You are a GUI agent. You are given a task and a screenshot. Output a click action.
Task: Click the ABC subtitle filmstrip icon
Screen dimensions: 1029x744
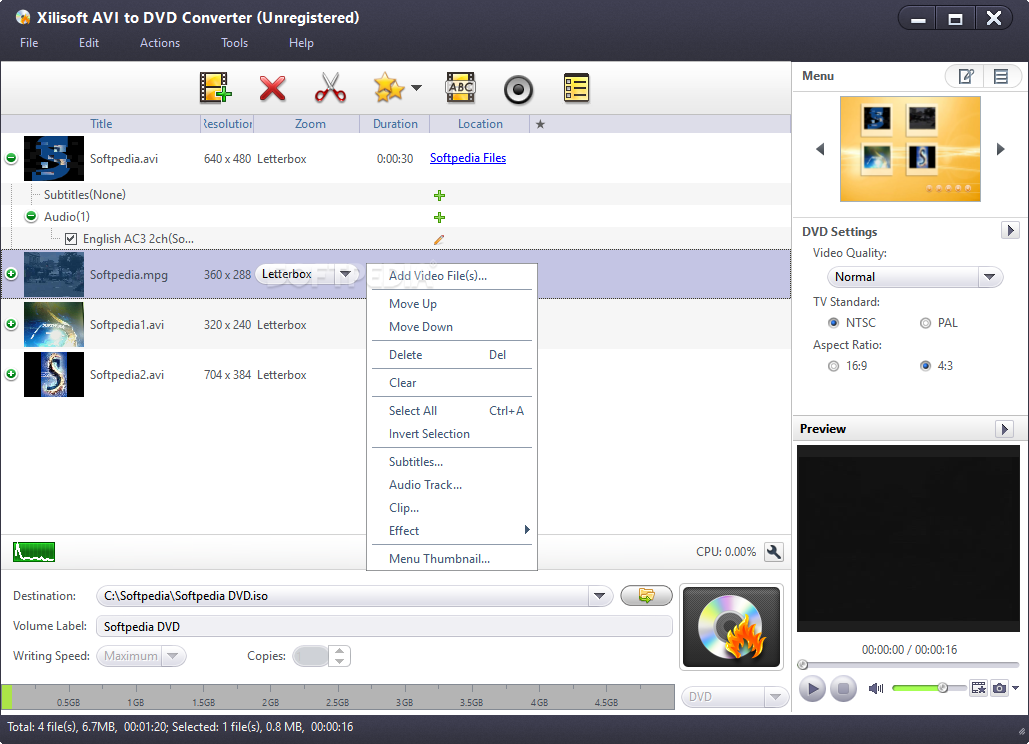tap(461, 88)
